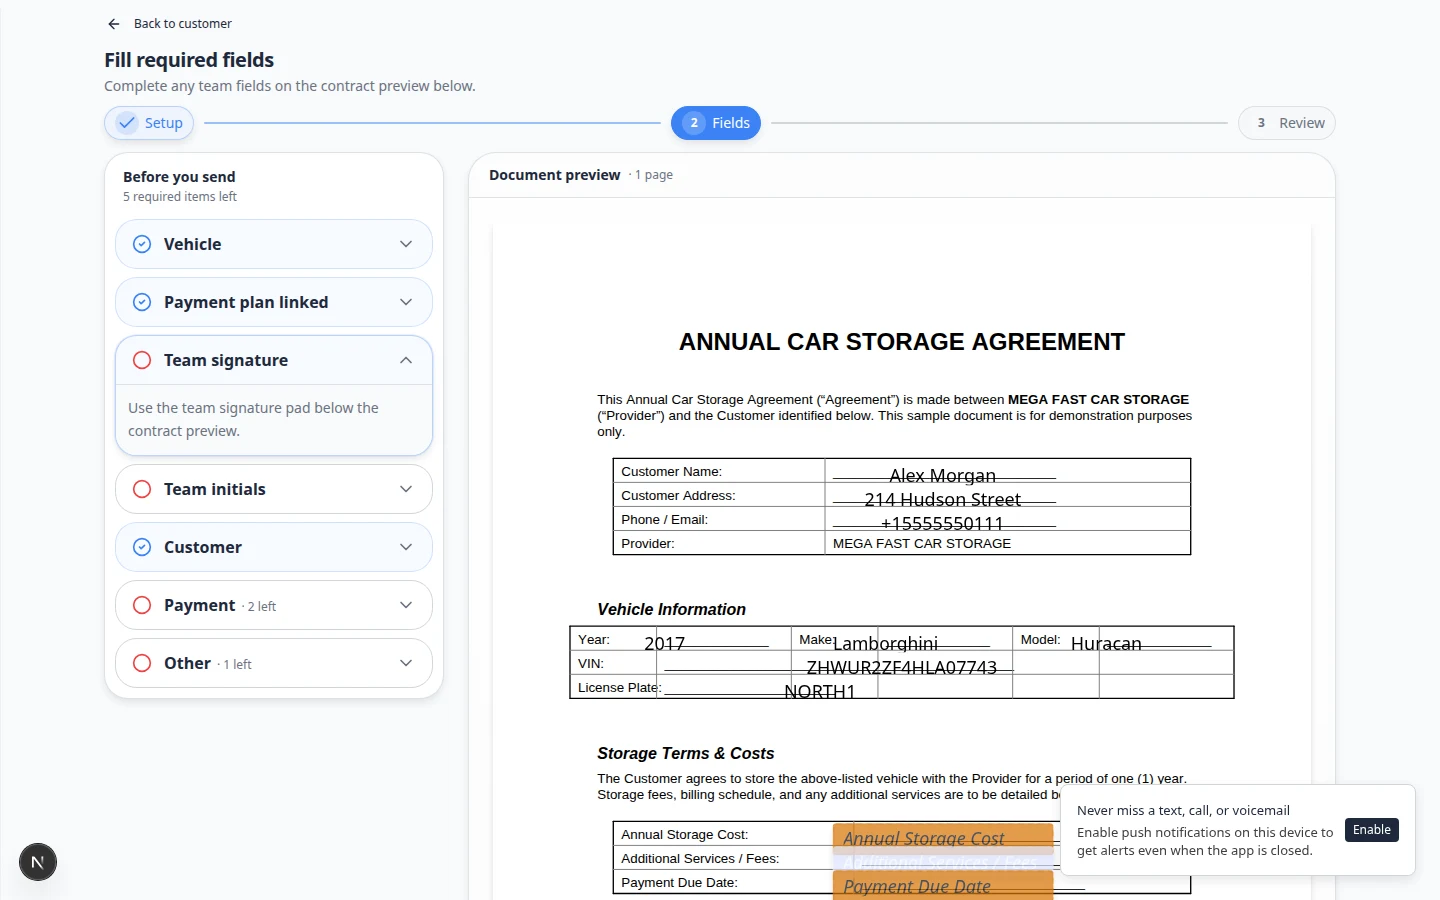The width and height of the screenshot is (1440, 900).
Task: Expand the Payment plan linked chevron
Action: point(406,302)
